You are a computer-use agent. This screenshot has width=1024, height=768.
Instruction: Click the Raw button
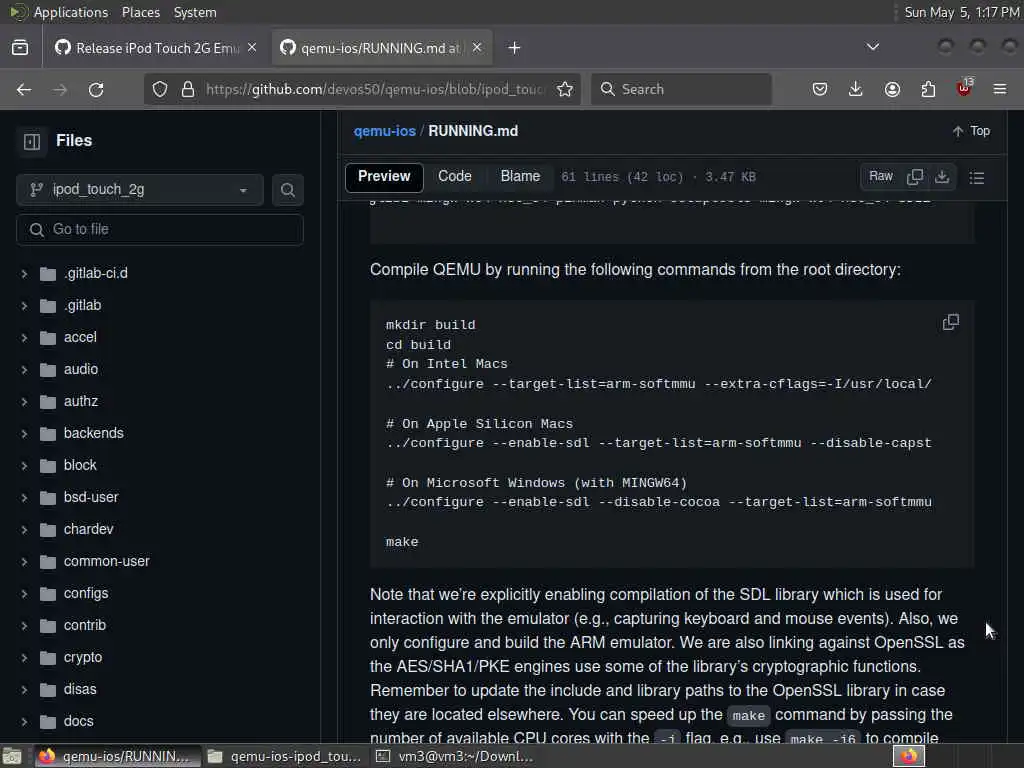point(880,176)
